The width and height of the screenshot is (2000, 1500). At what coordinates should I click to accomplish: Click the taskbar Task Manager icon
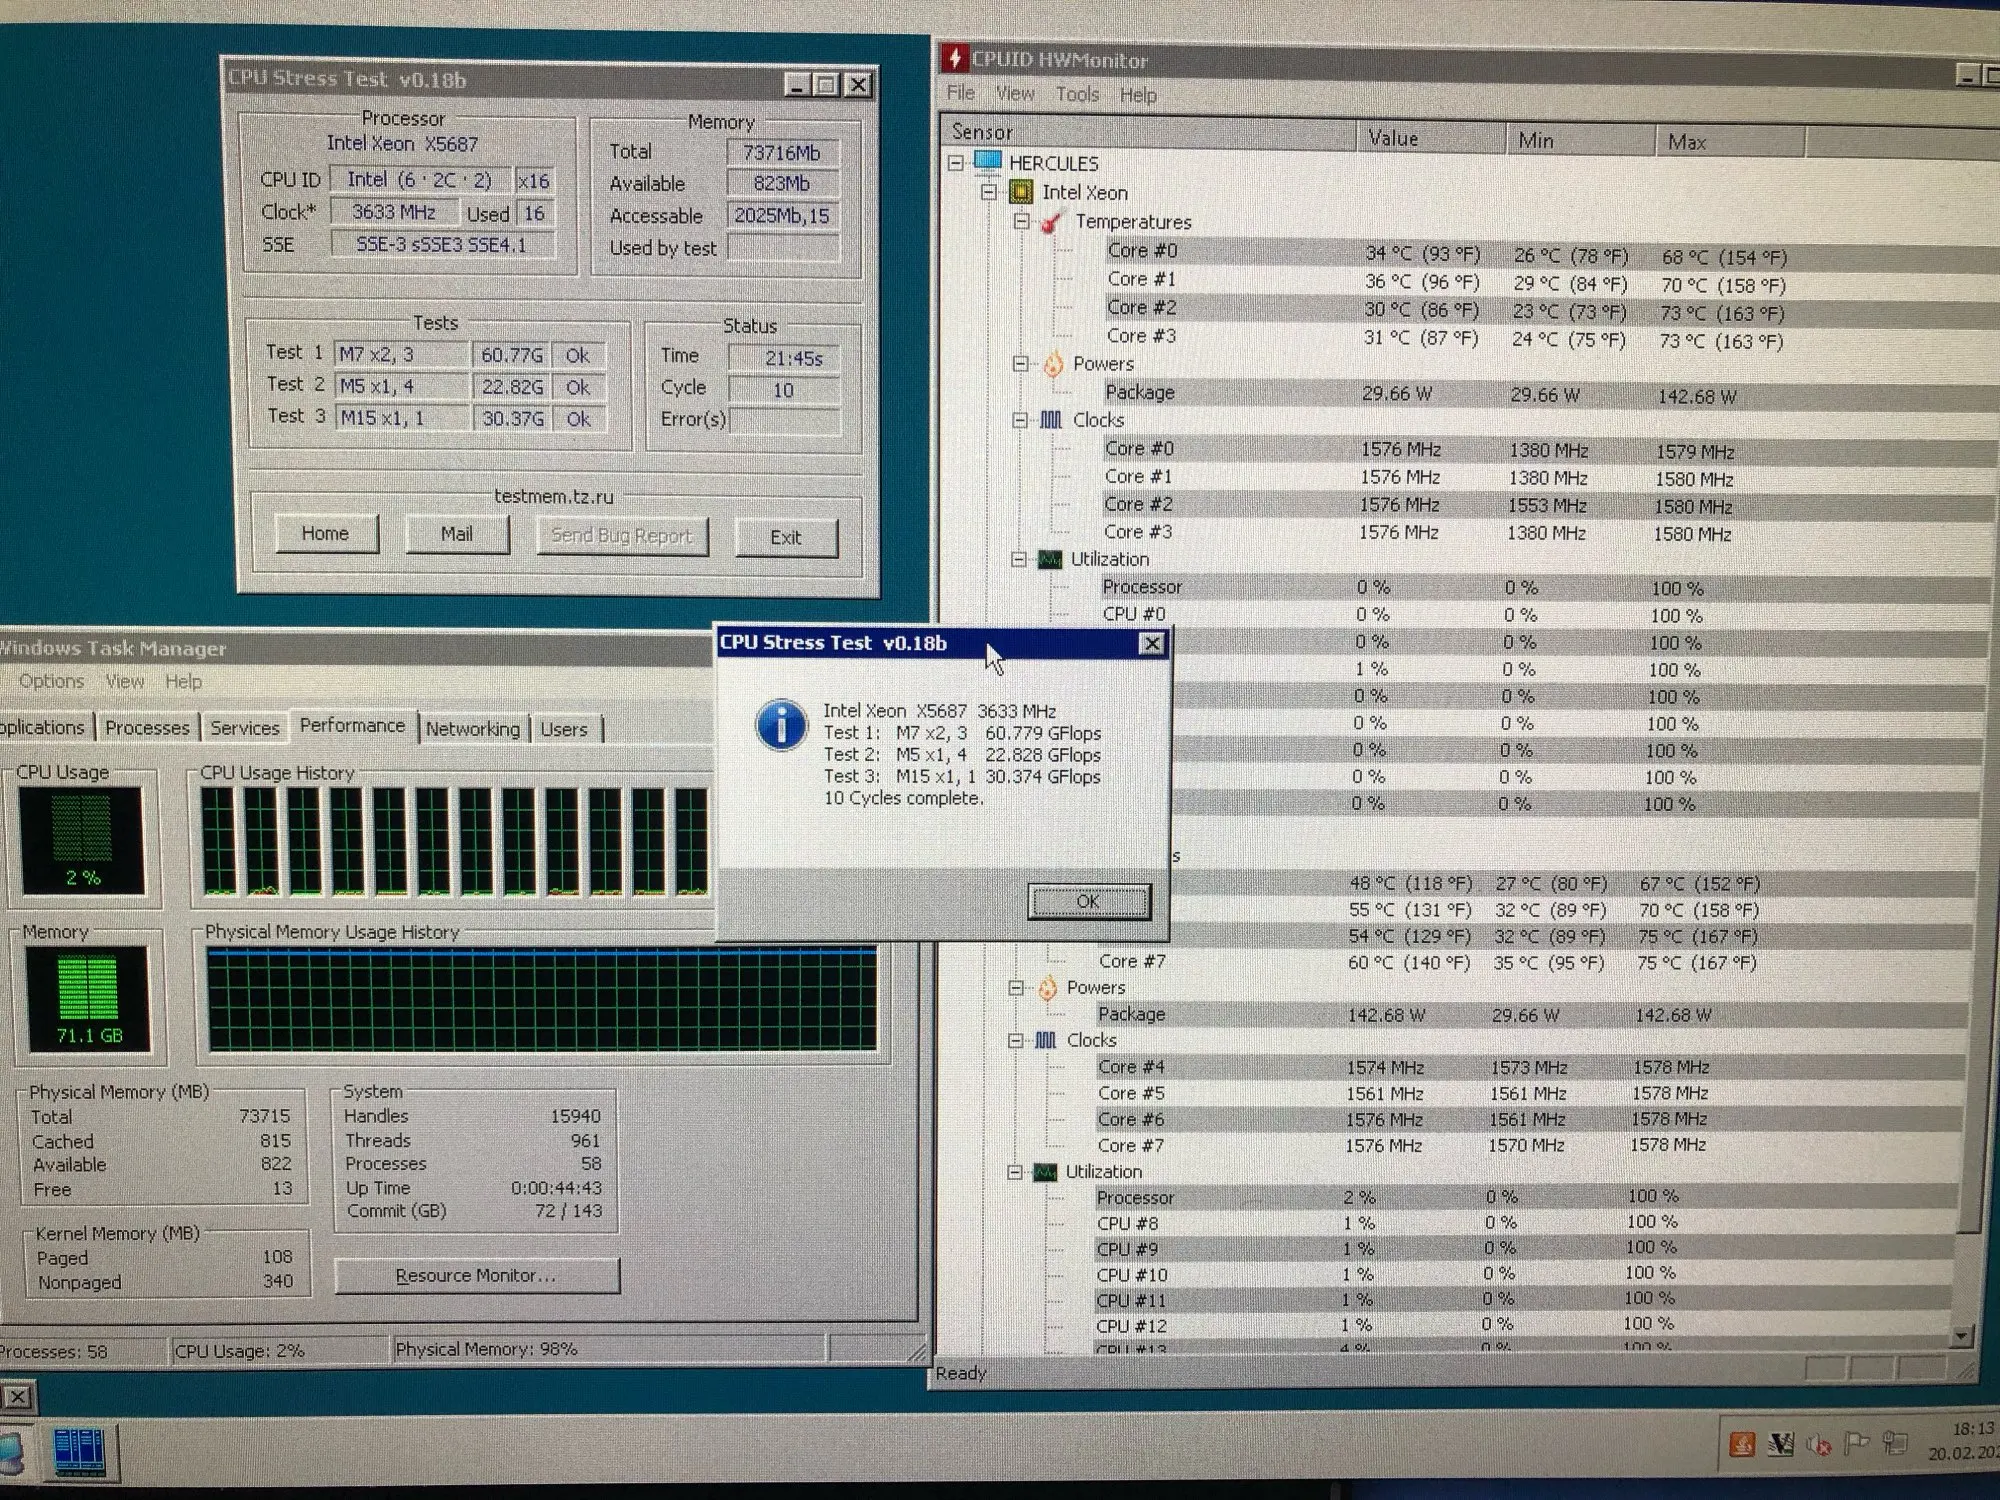(80, 1451)
